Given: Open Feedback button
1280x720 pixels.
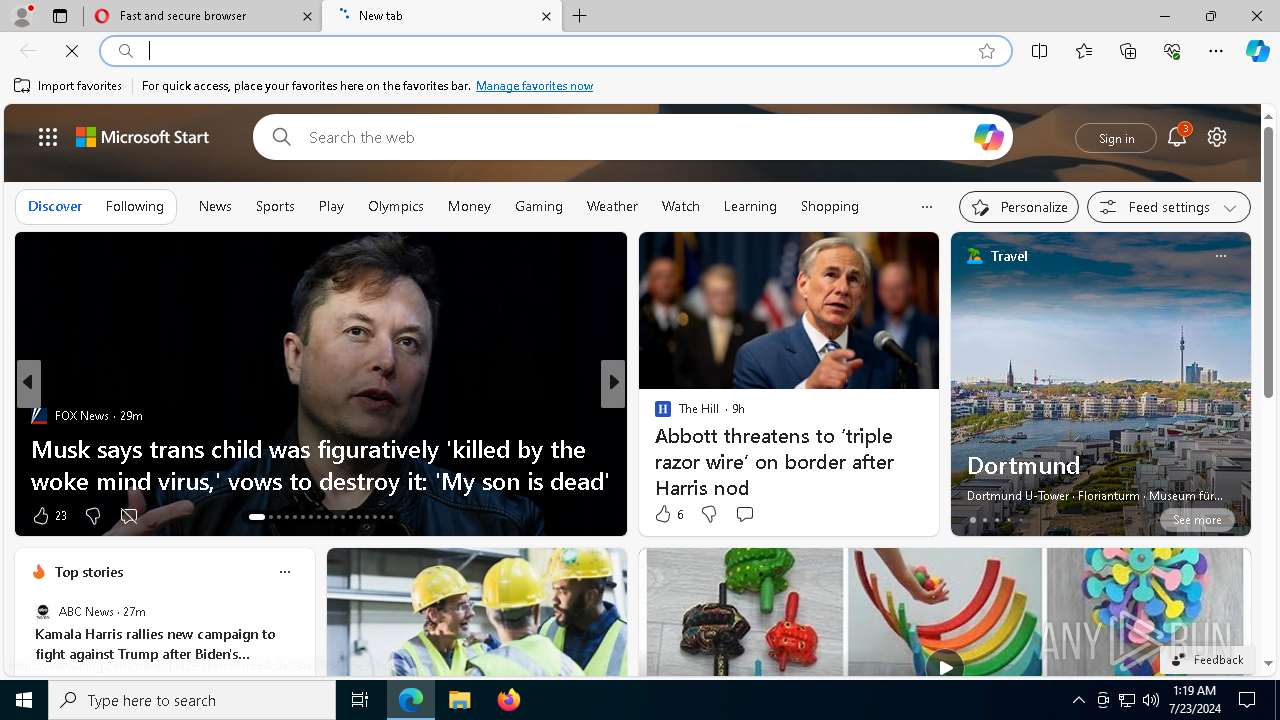Looking at the screenshot, I should point(1207,660).
